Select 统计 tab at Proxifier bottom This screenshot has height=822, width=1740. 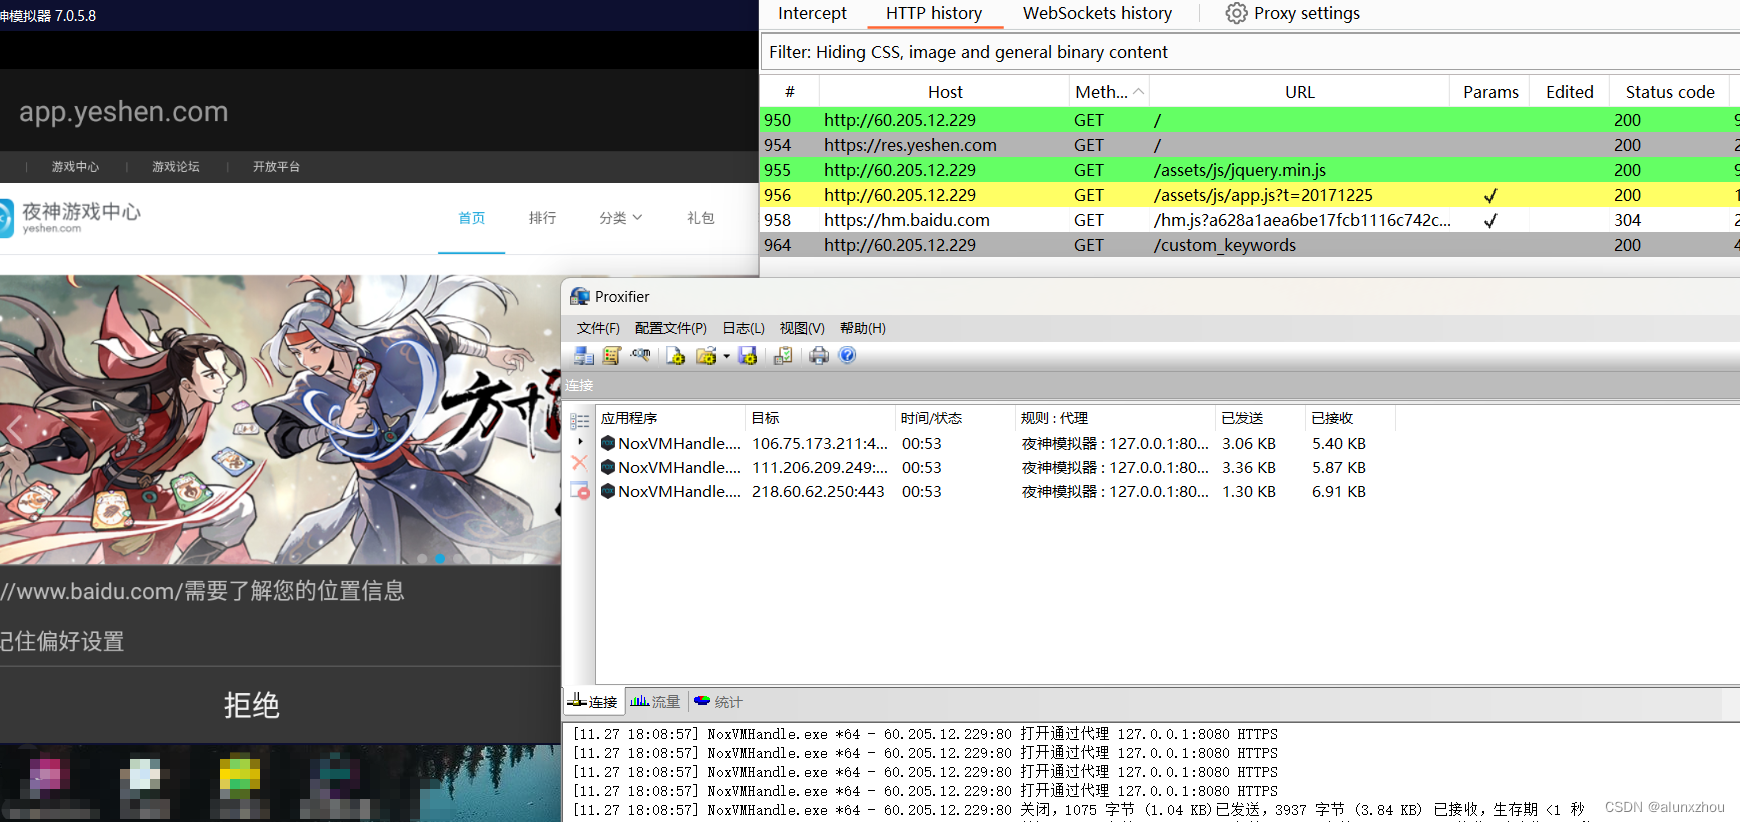[718, 702]
